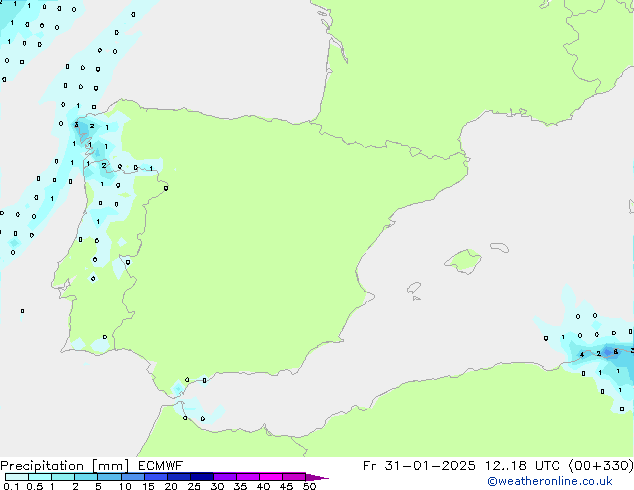Click the 35–40 mm legend color swatch
The width and height of the screenshot is (634, 490).
[248, 477]
